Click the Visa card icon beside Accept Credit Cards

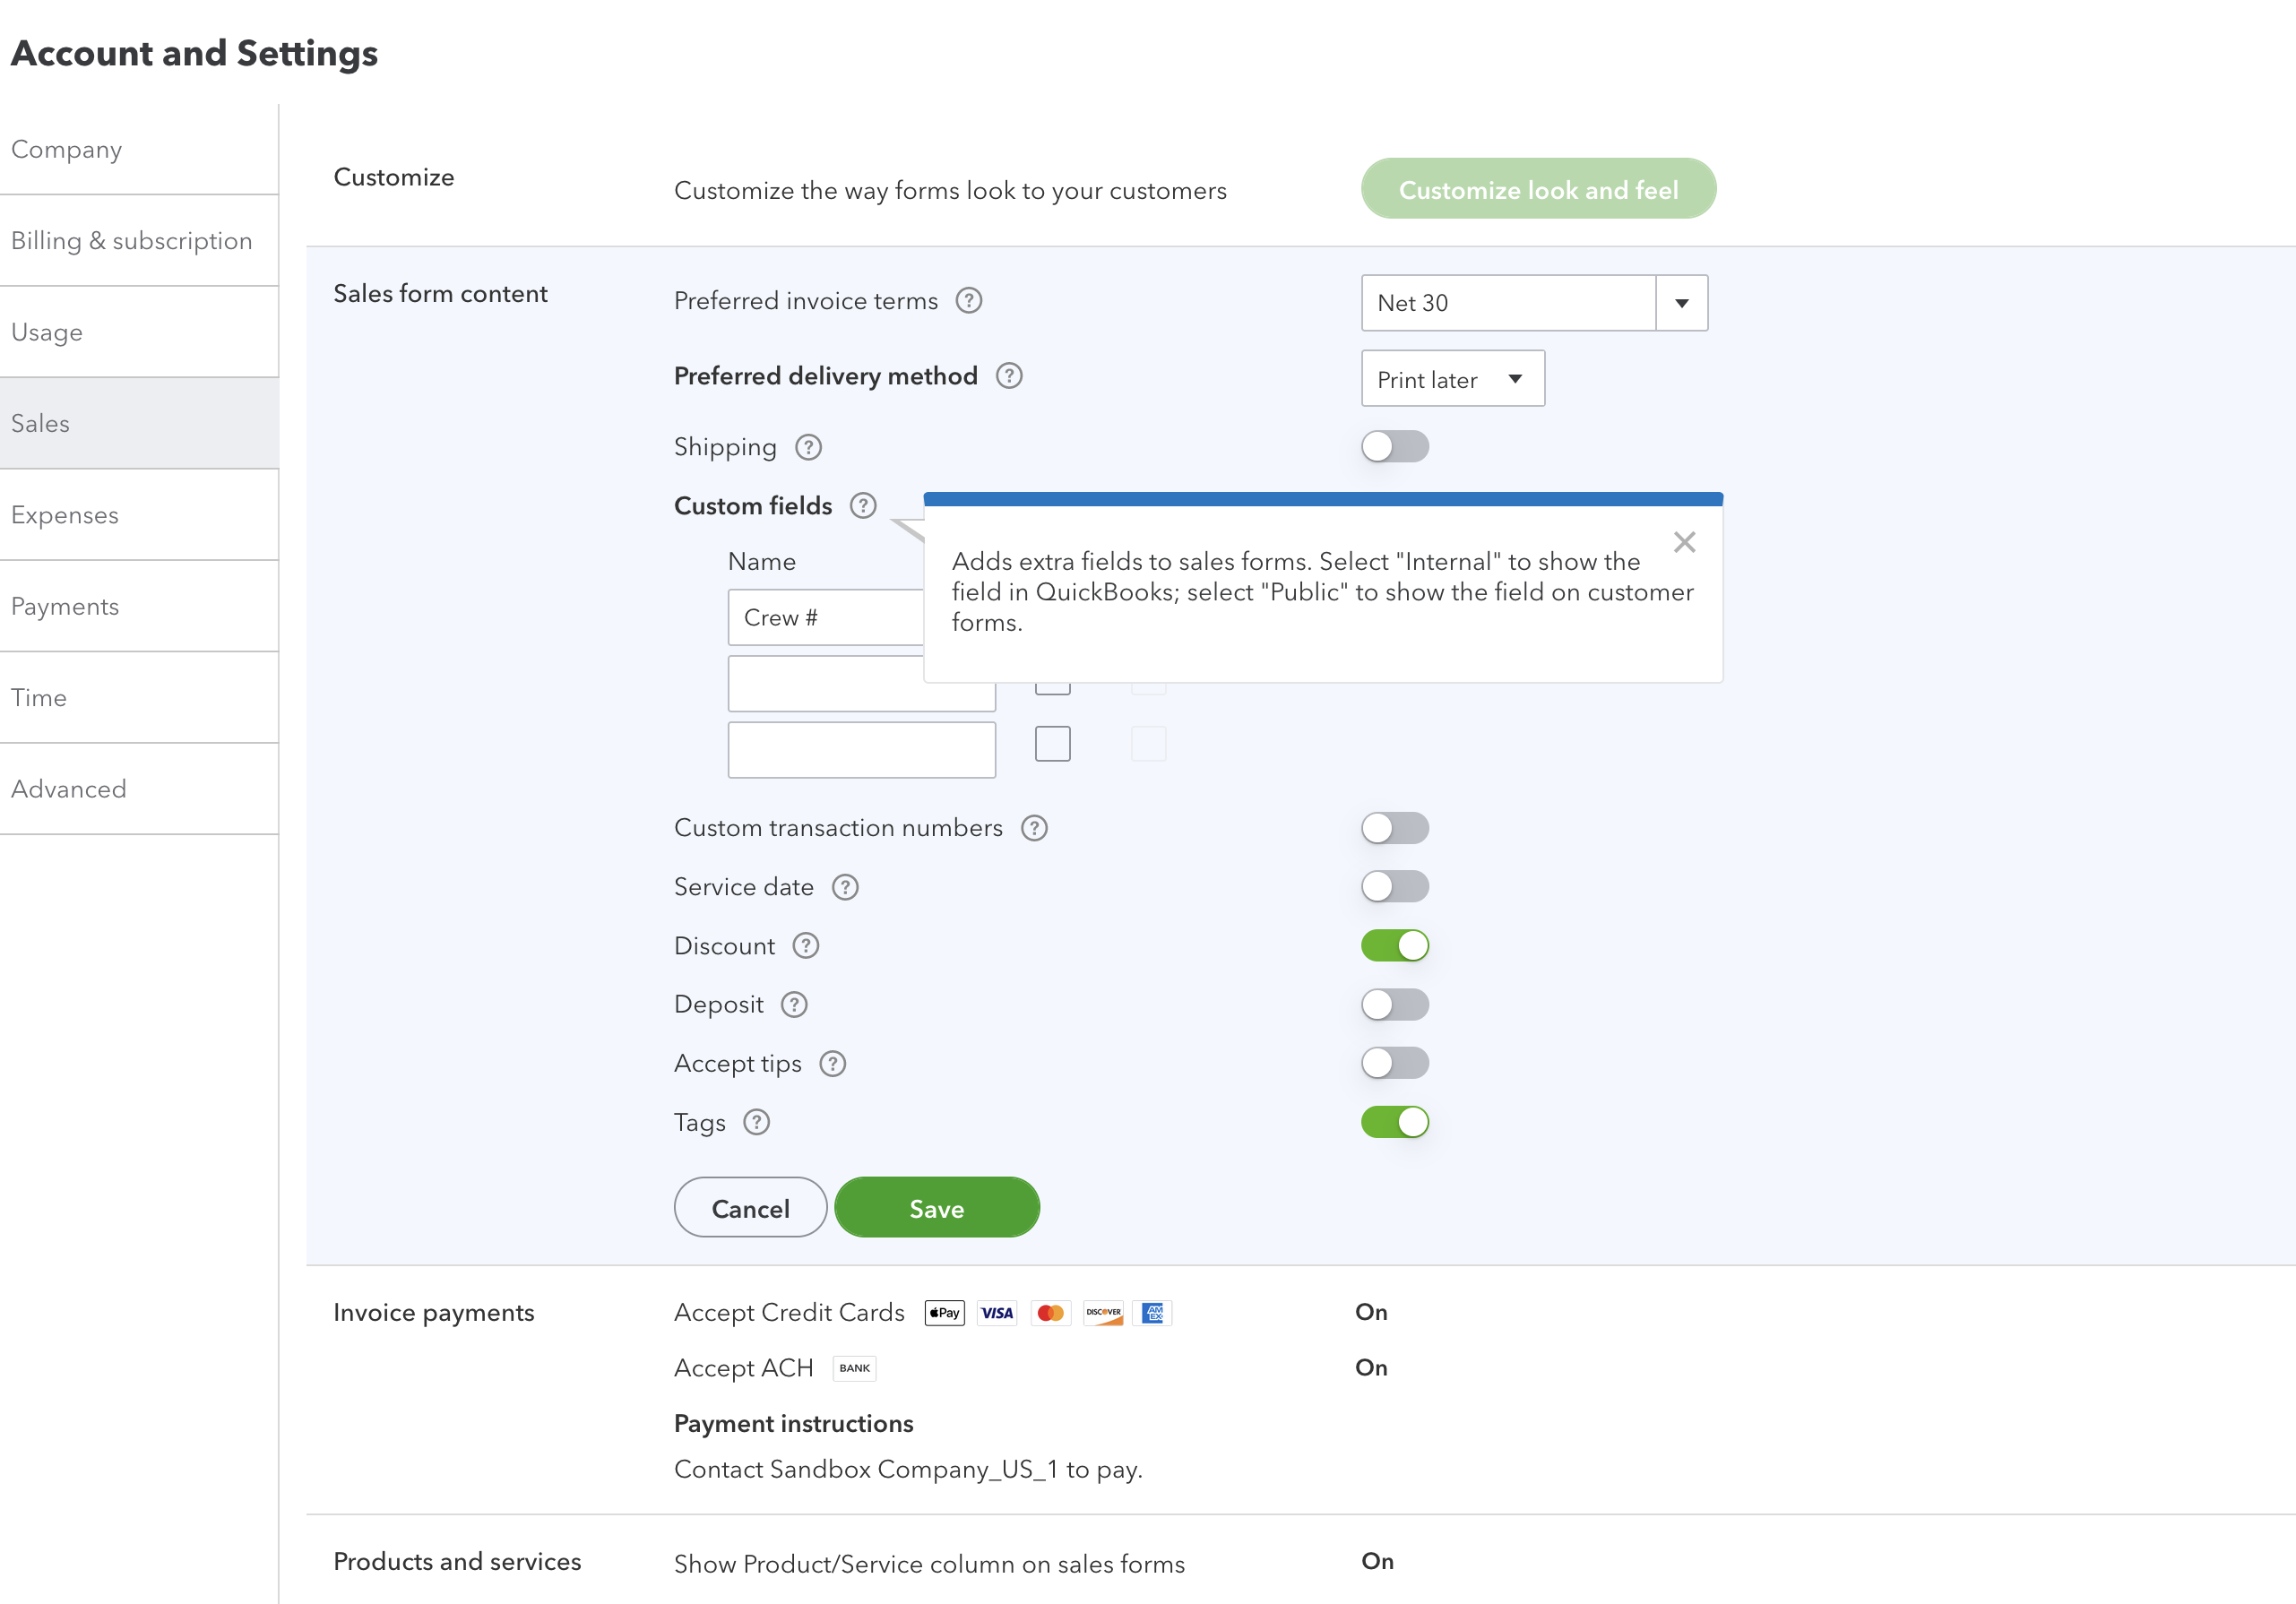pyautogui.click(x=996, y=1312)
